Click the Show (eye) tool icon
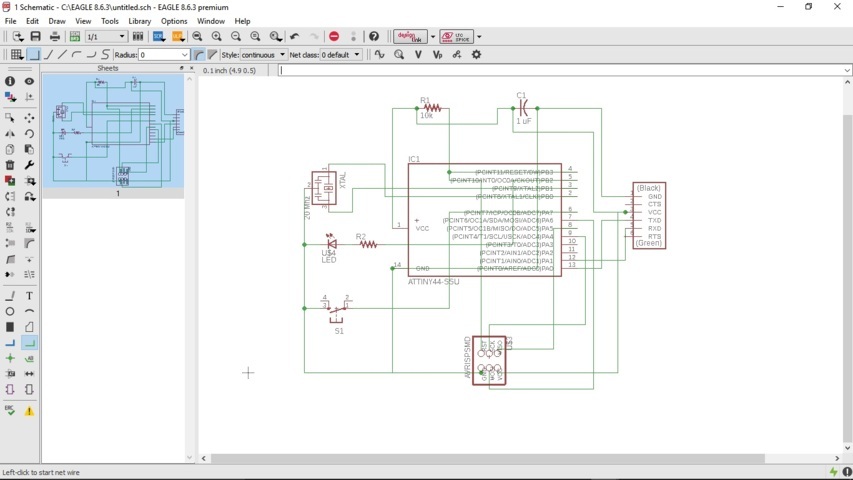853x480 pixels. click(29, 81)
